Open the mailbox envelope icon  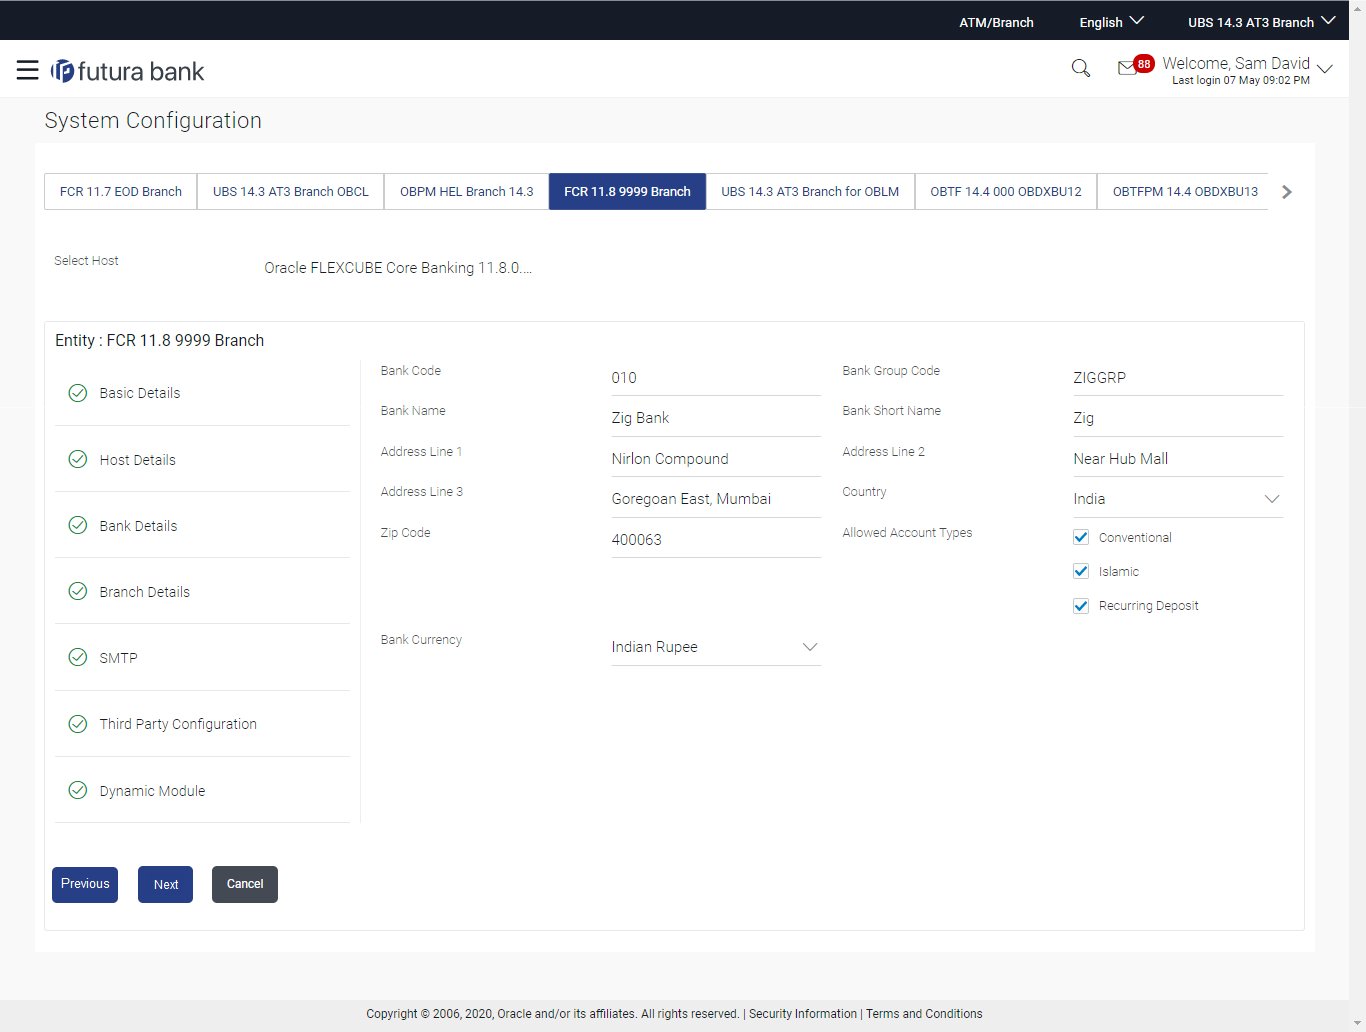(1127, 68)
